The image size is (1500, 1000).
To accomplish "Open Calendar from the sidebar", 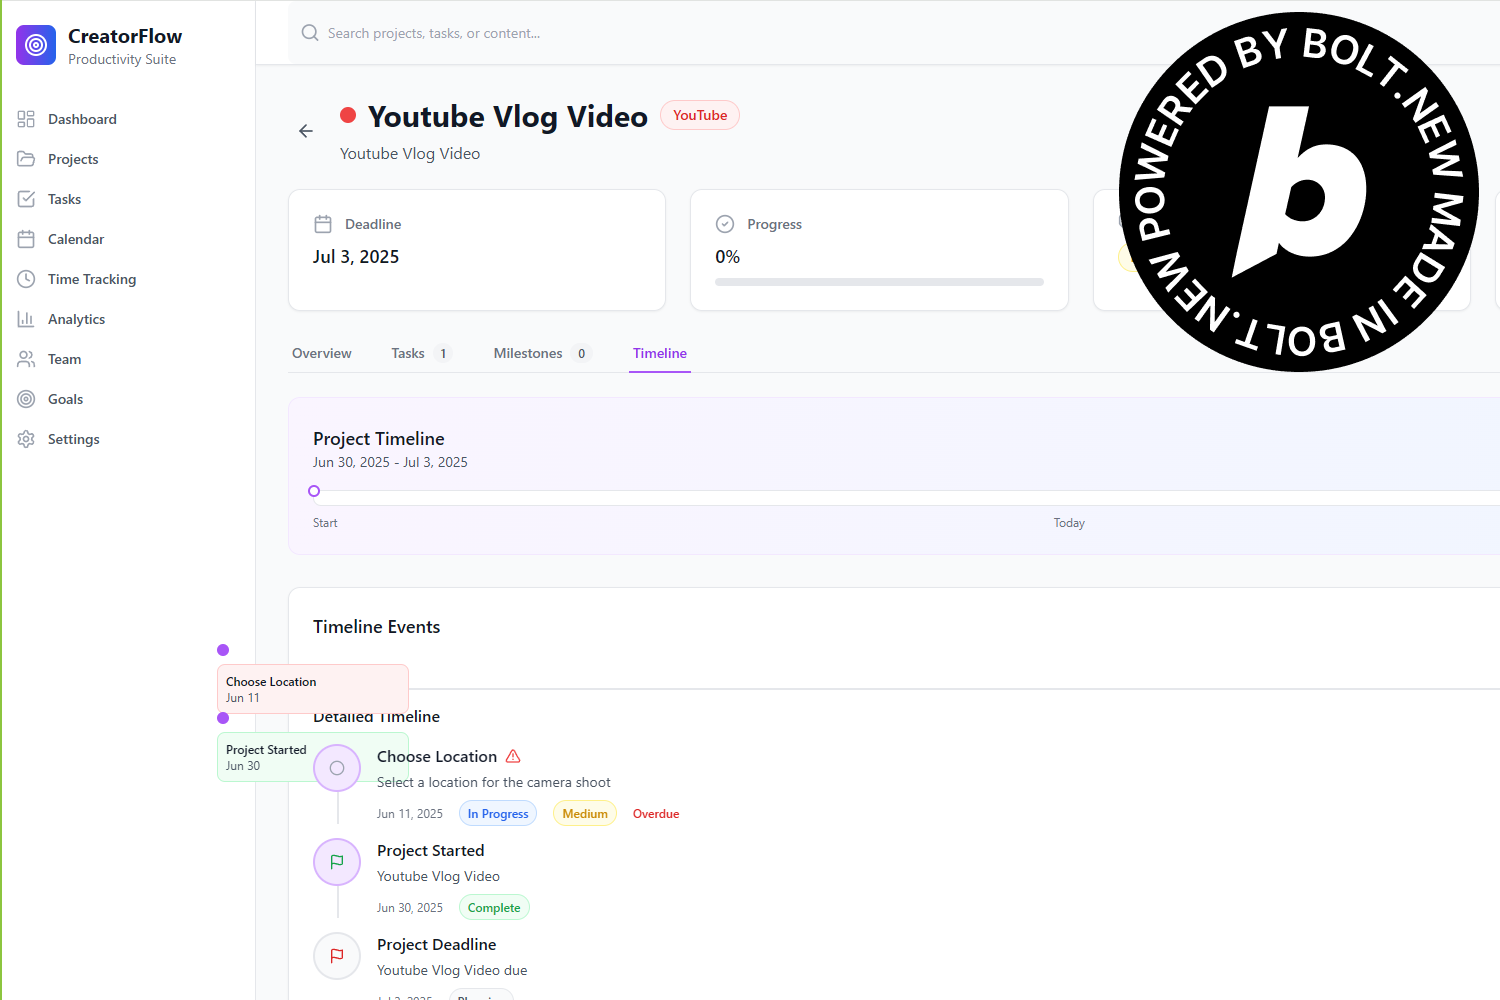I will [76, 239].
